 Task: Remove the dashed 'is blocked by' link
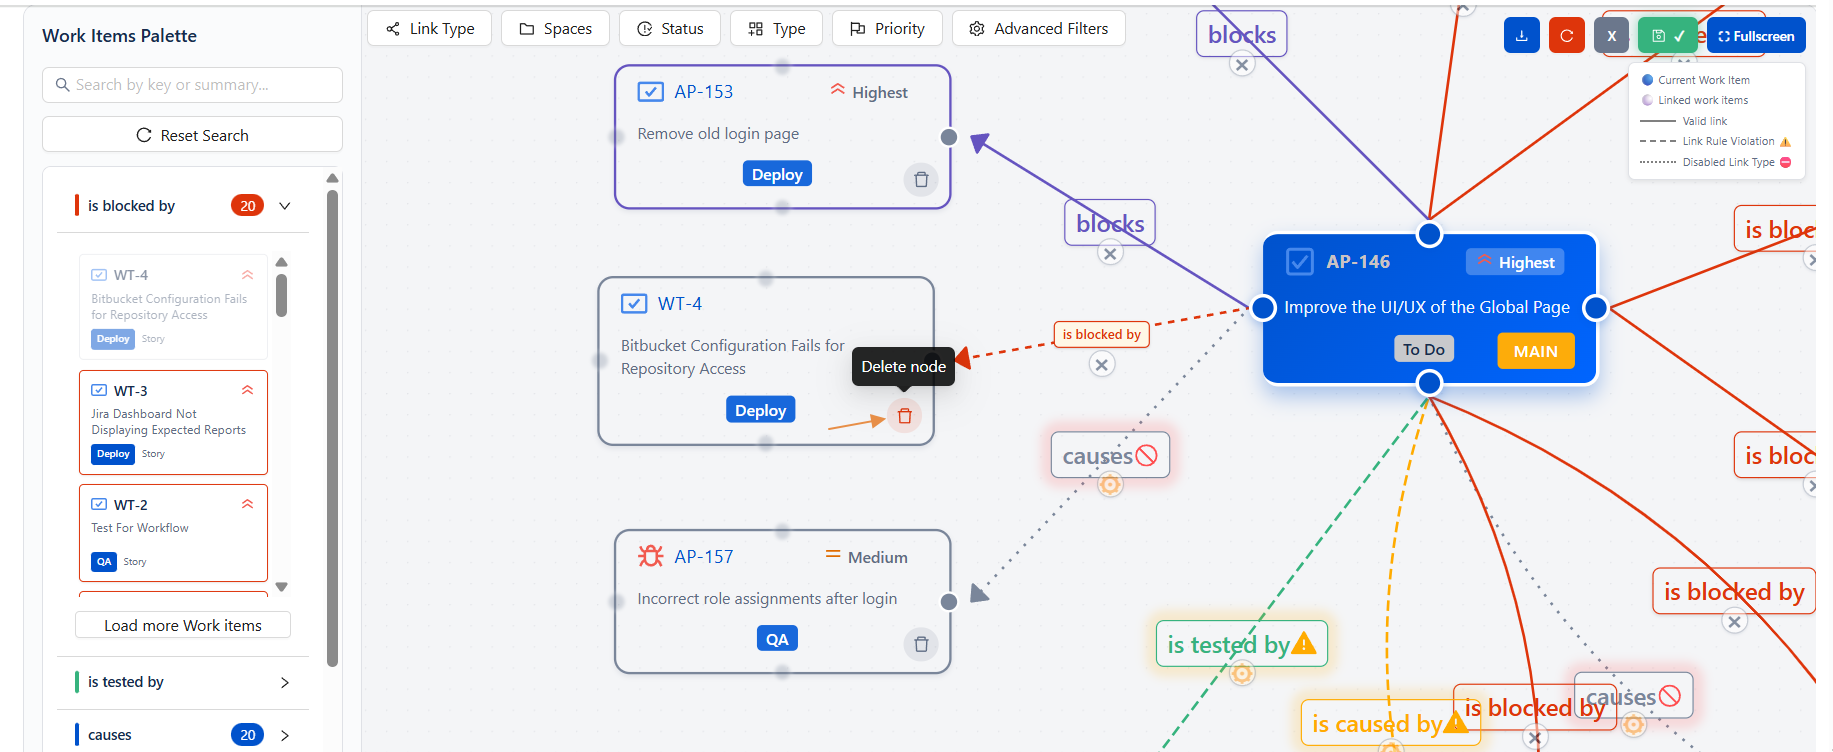pos(1101,365)
